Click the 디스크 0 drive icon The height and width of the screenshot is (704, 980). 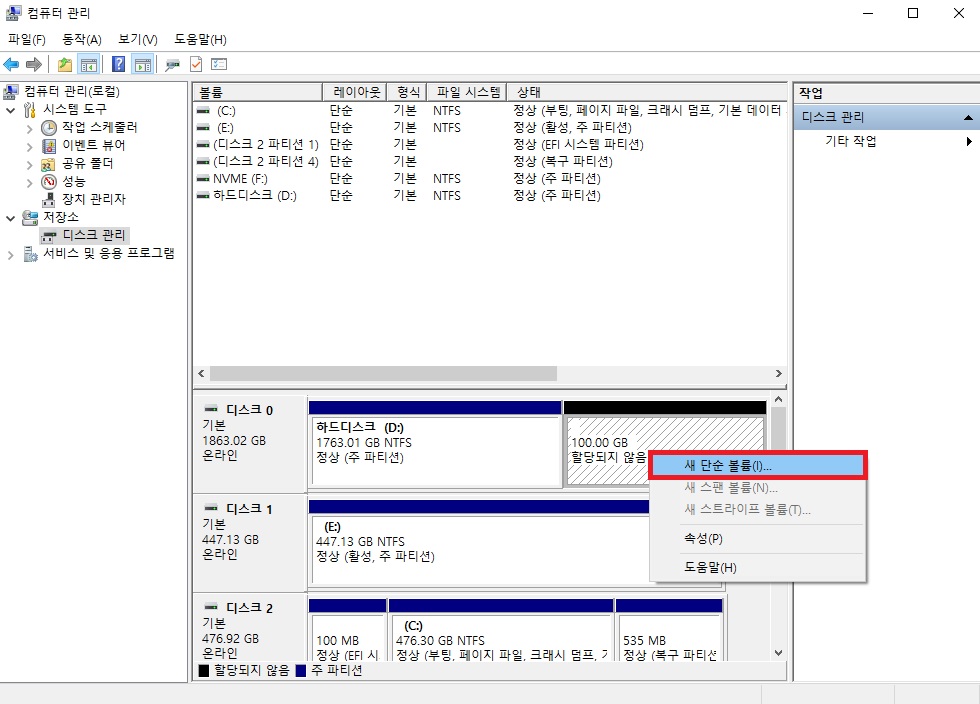point(213,407)
